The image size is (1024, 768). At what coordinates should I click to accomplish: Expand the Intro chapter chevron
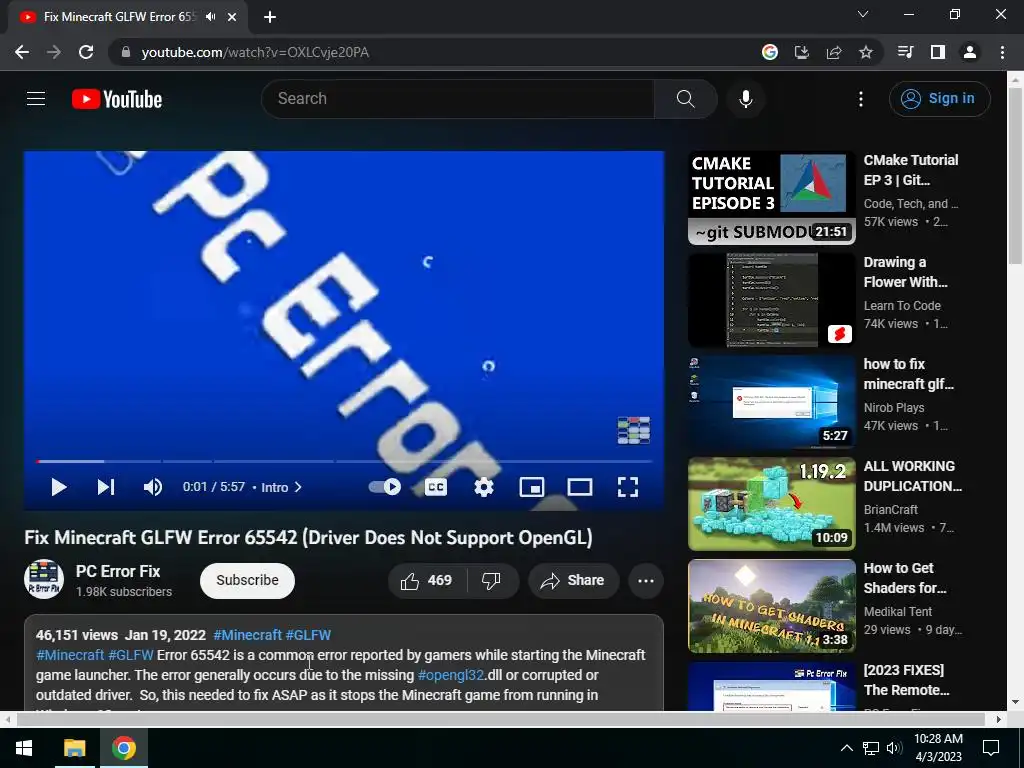click(298, 487)
